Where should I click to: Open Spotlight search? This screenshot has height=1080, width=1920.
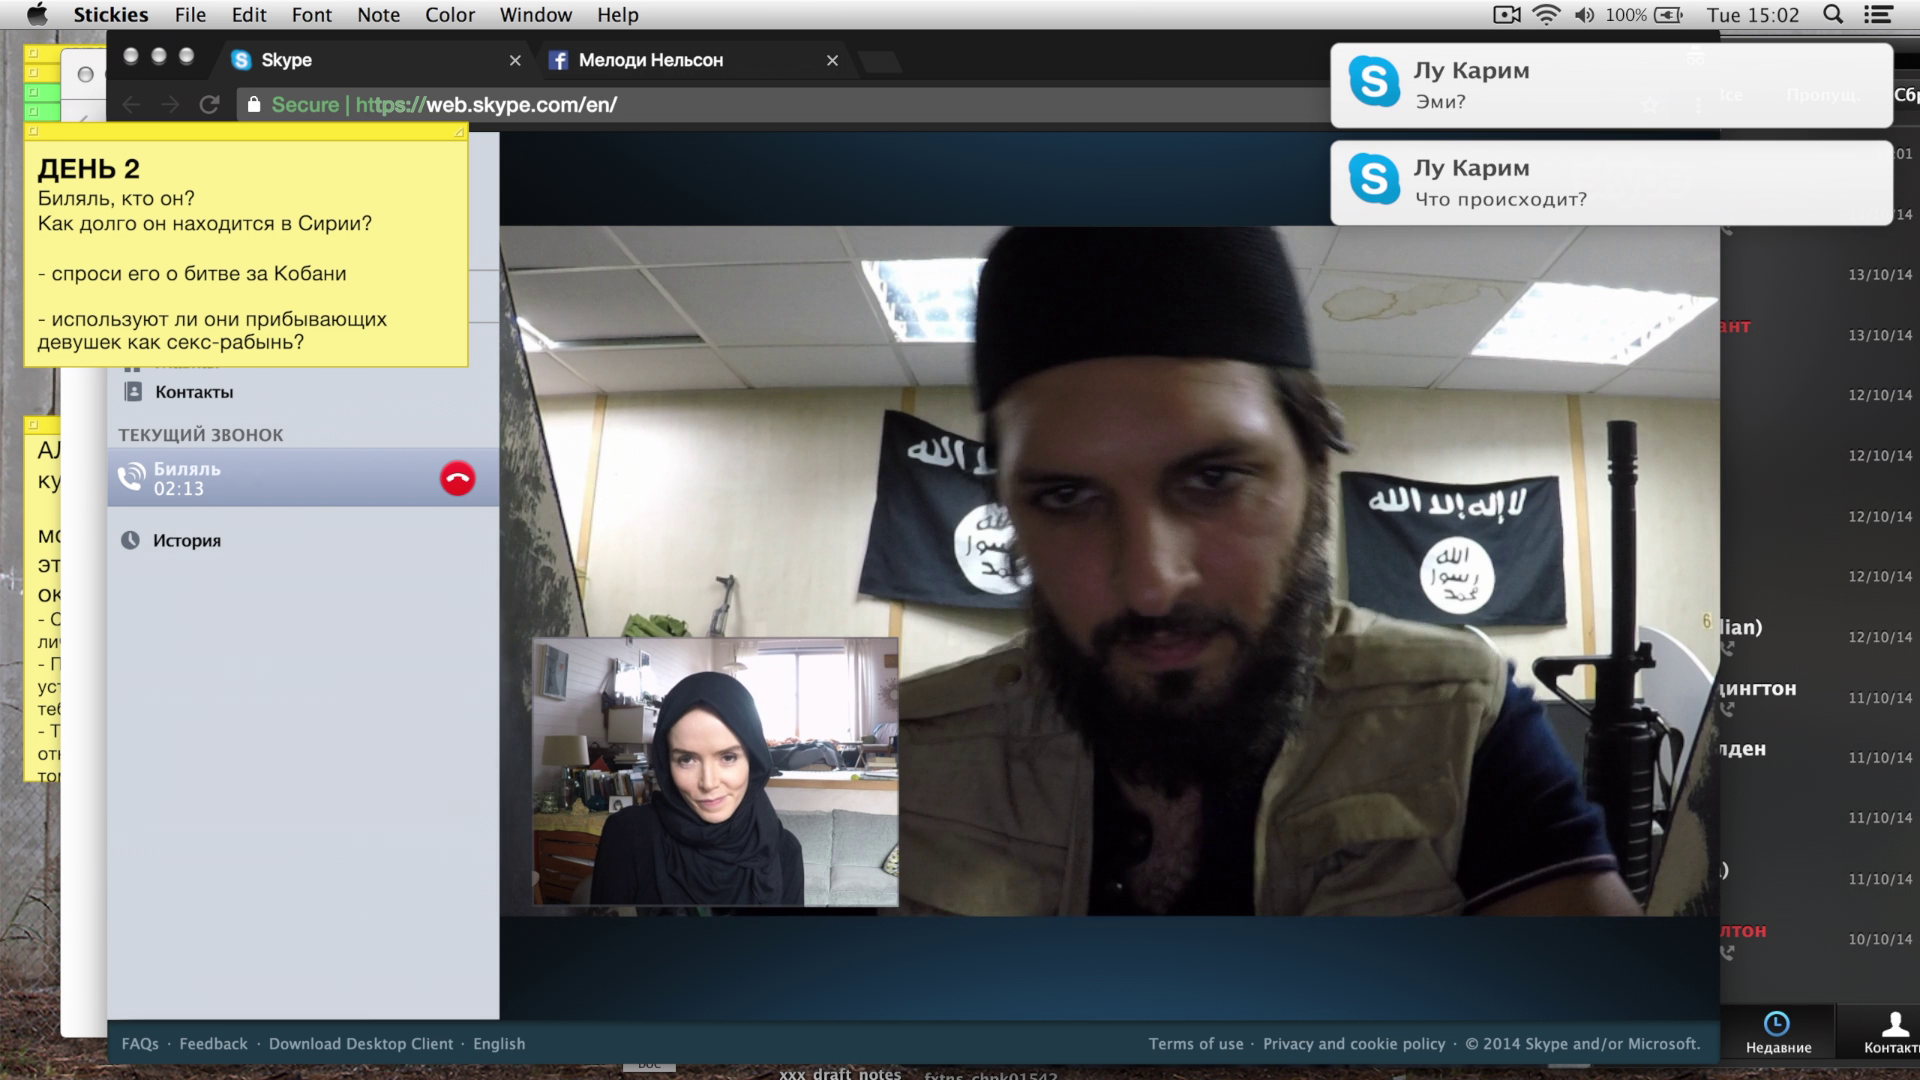pos(1833,15)
